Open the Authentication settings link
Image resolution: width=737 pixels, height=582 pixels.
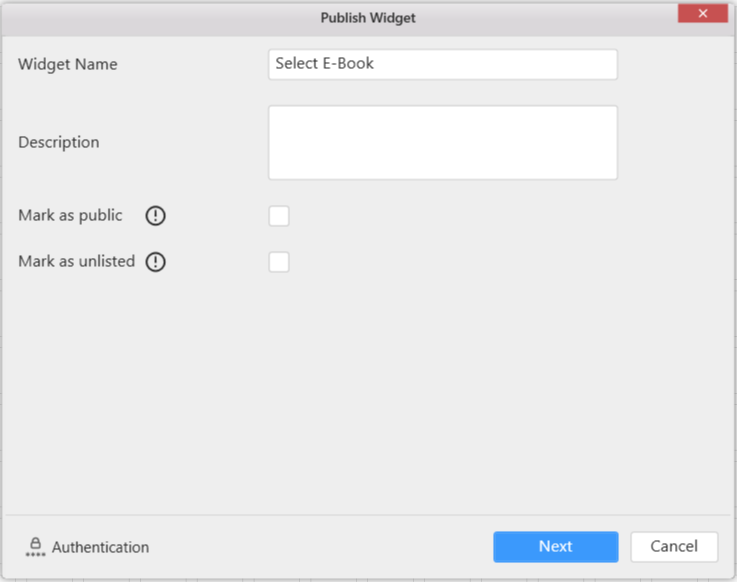100,547
